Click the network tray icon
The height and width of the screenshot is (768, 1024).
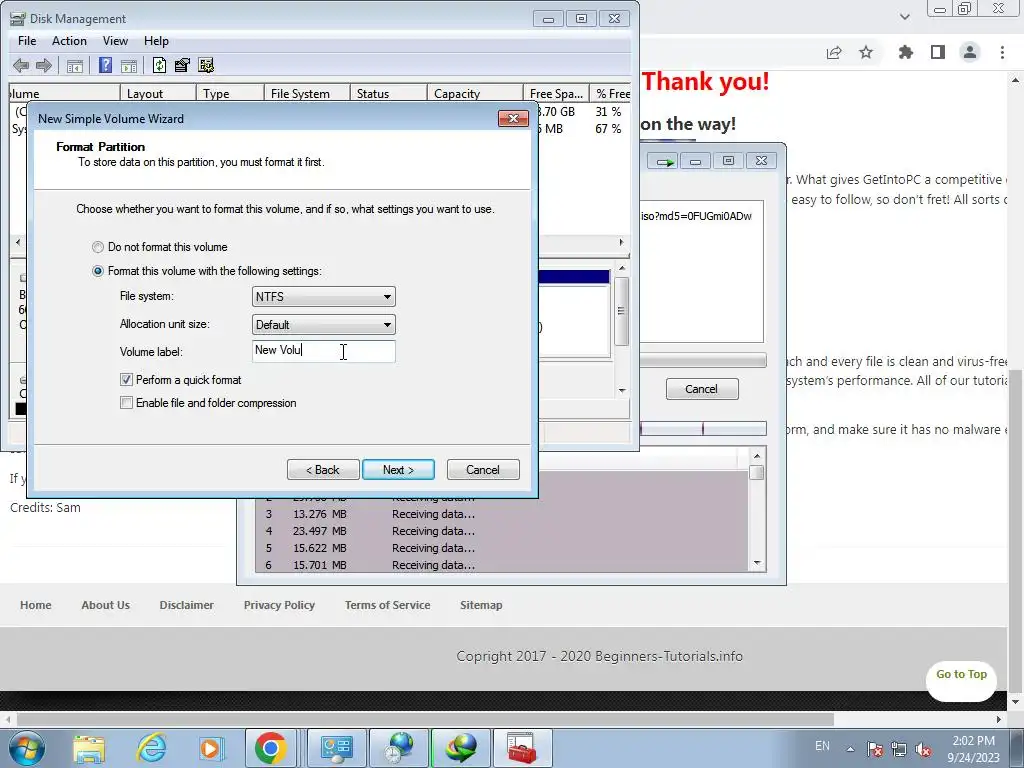899,749
